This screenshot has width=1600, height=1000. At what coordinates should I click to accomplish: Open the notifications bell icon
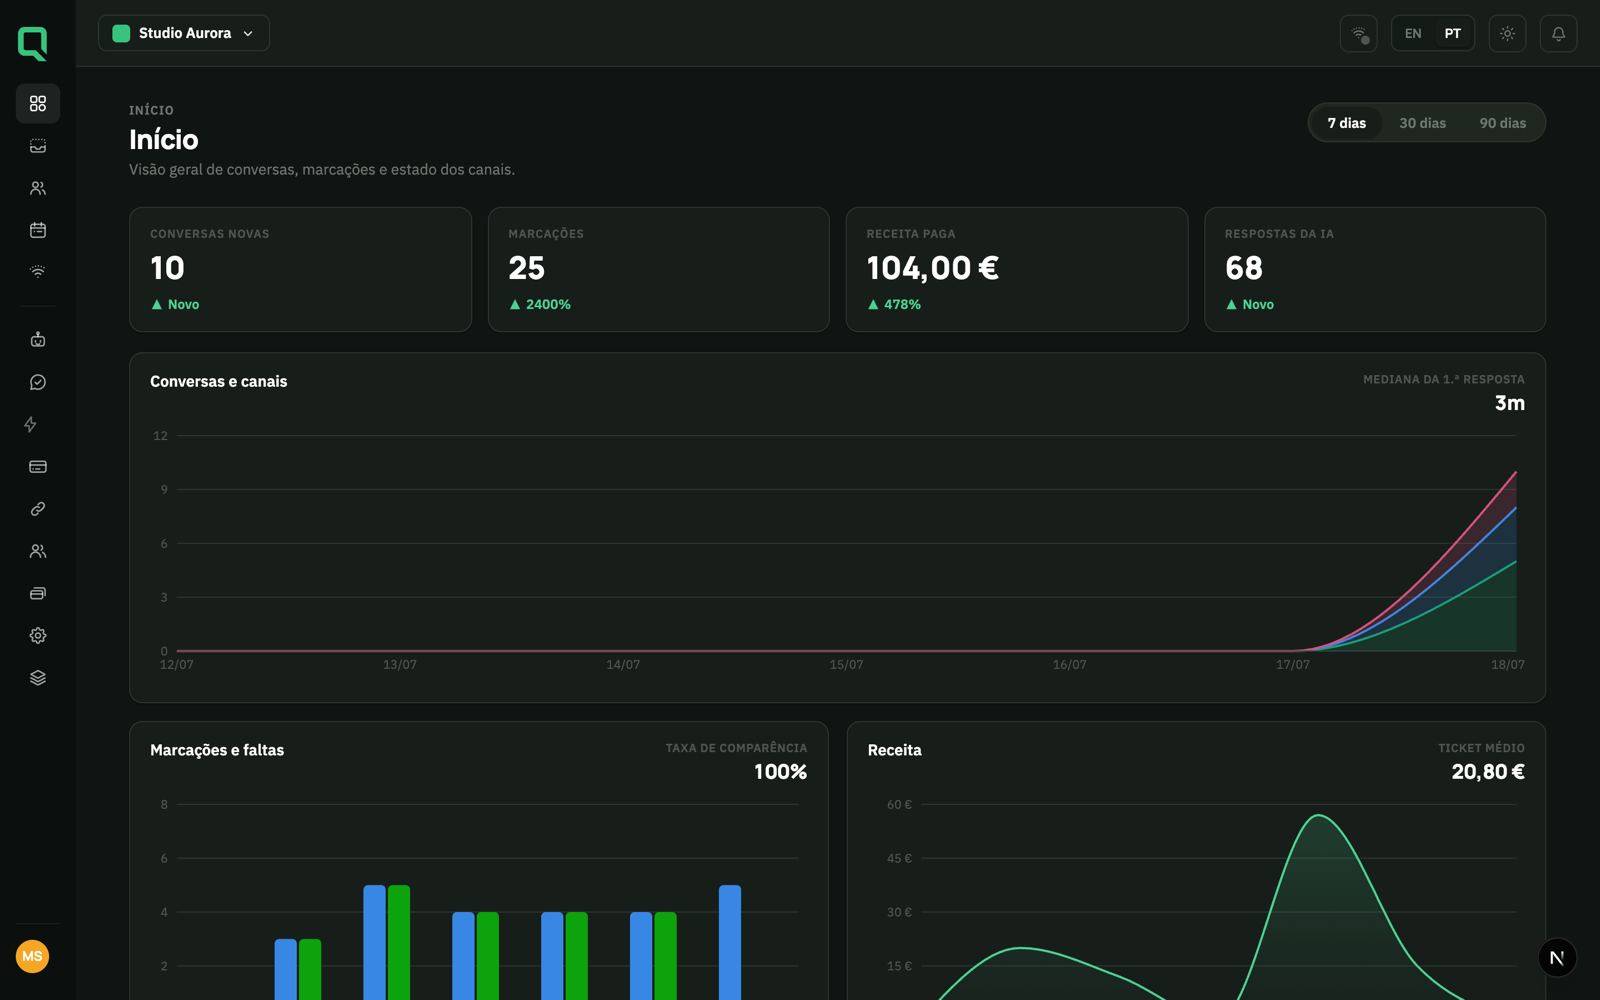(1558, 33)
